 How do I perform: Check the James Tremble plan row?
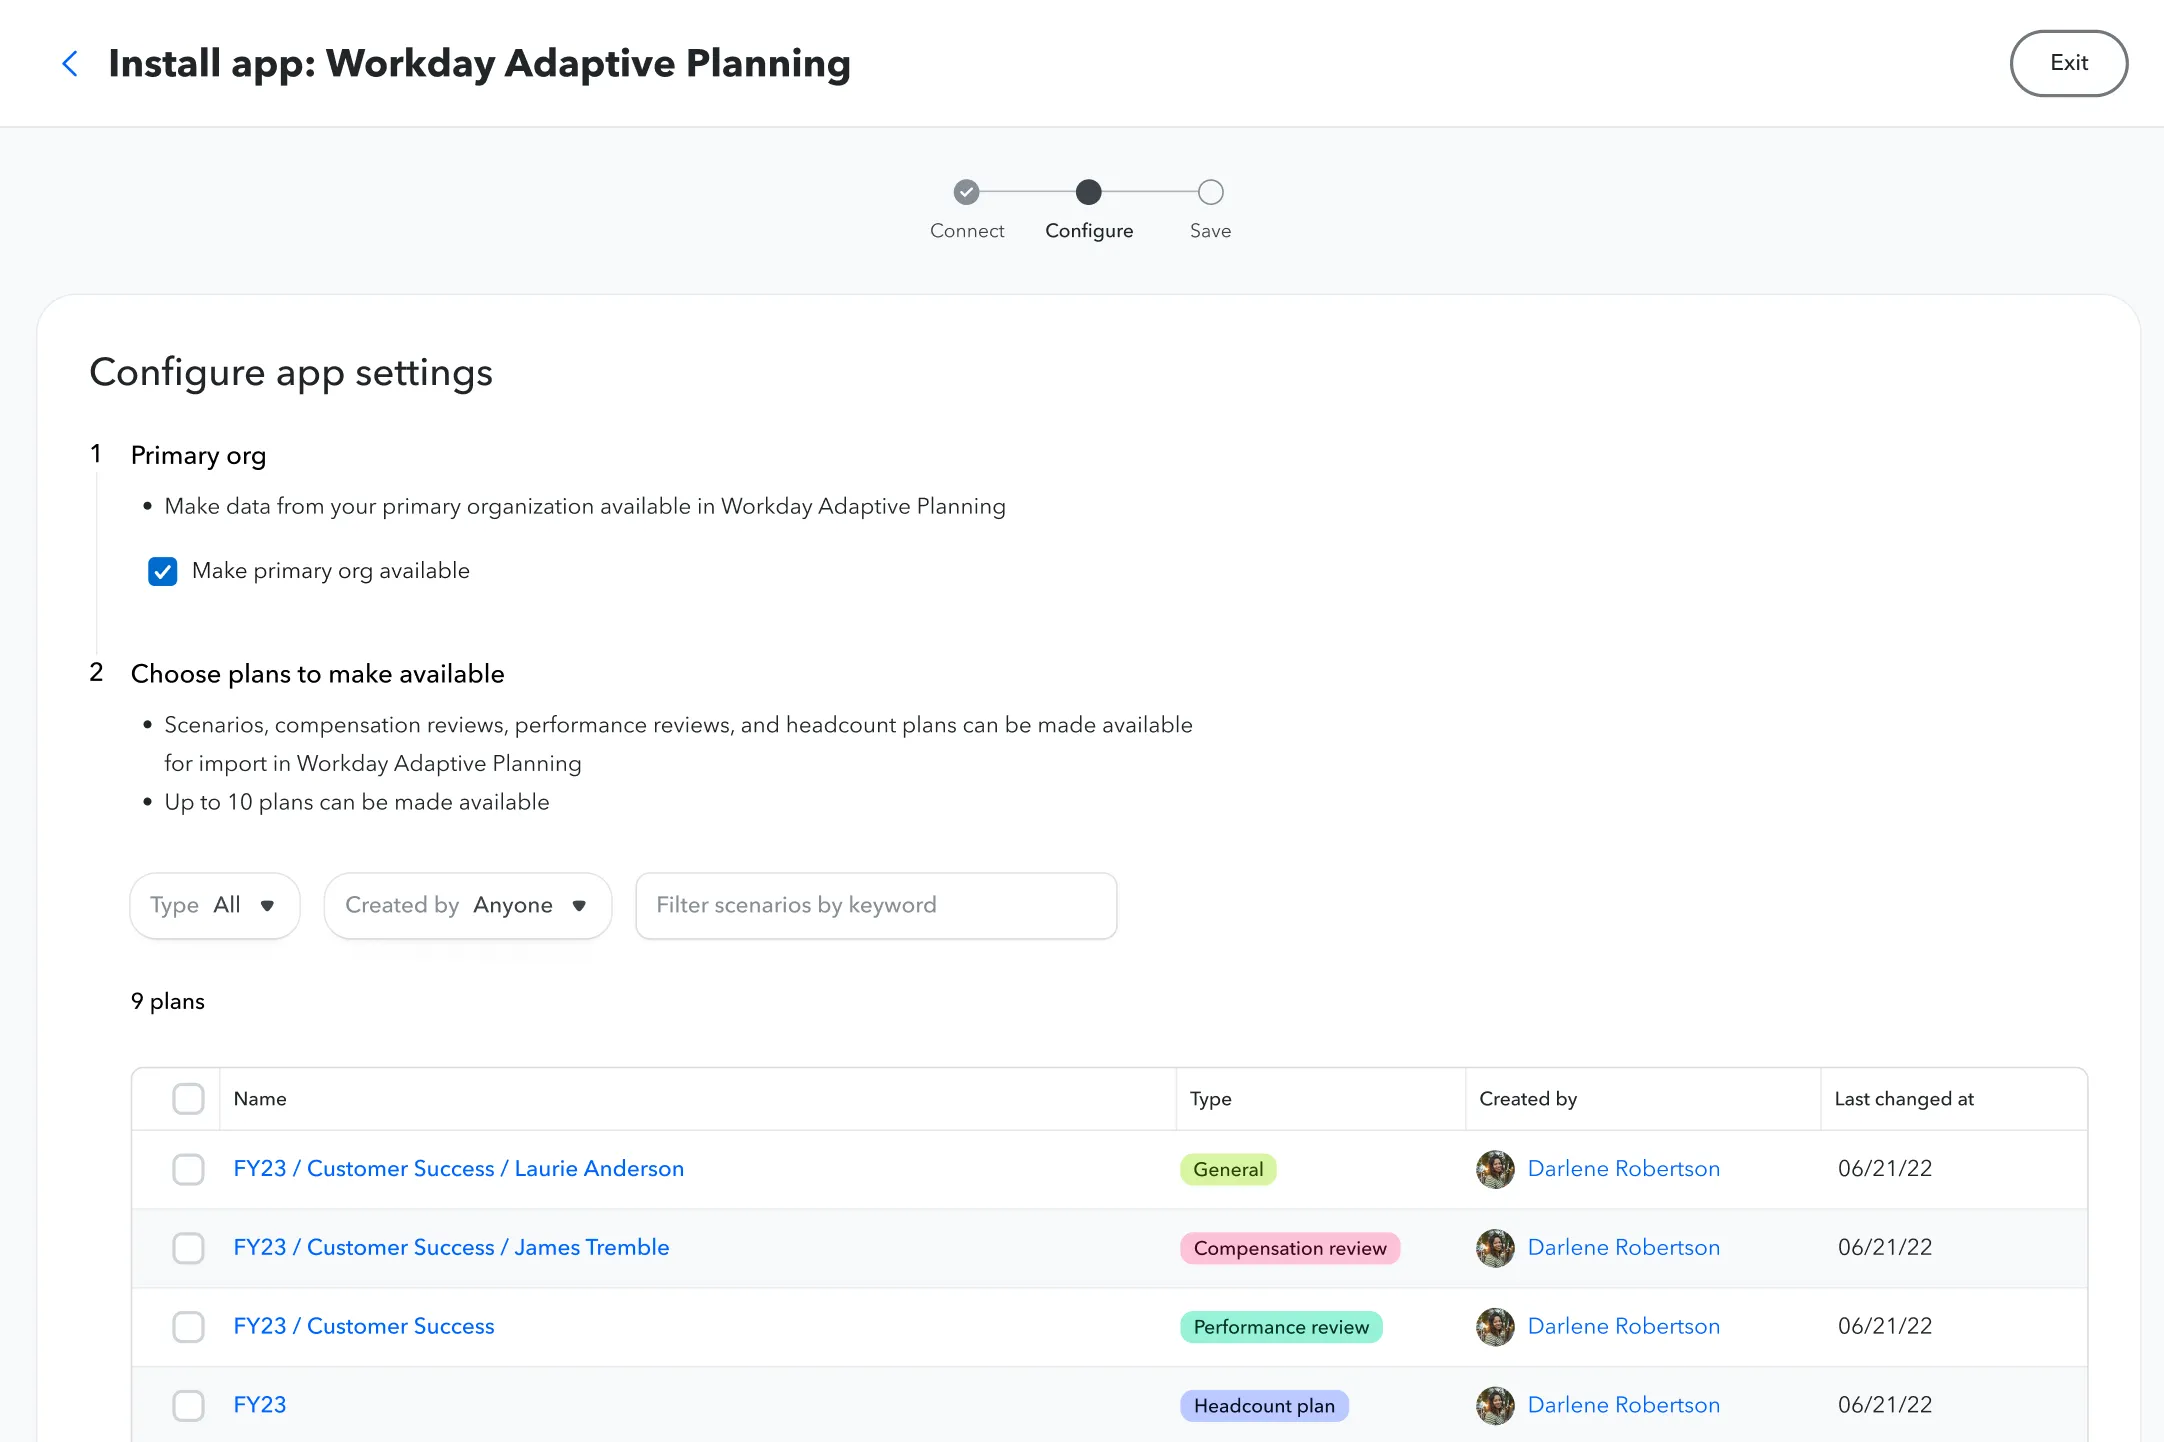pyautogui.click(x=188, y=1248)
